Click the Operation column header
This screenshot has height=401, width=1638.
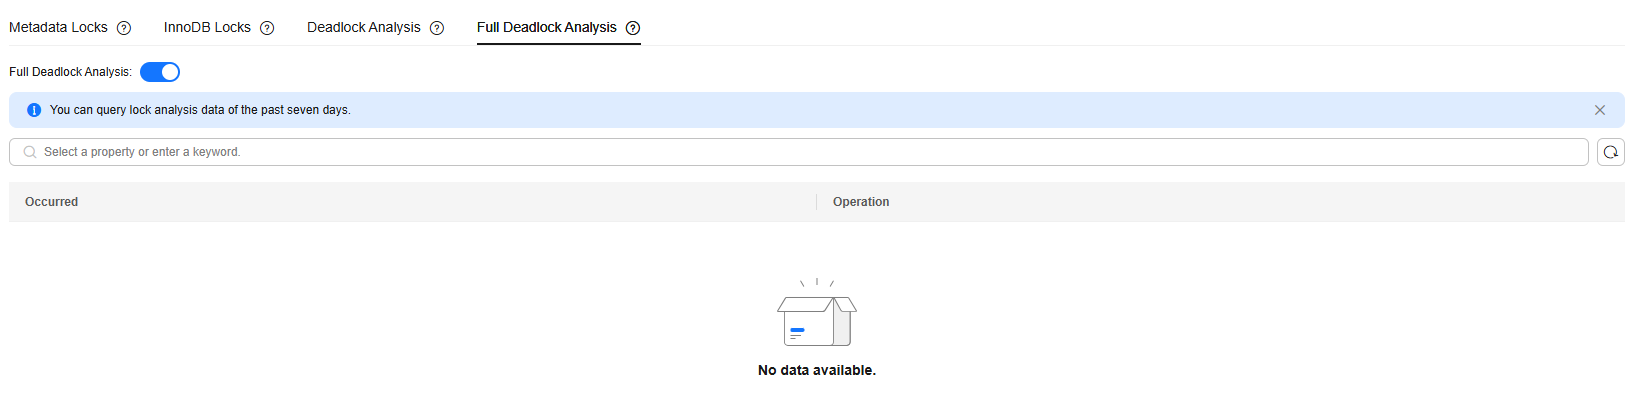[x=861, y=202]
